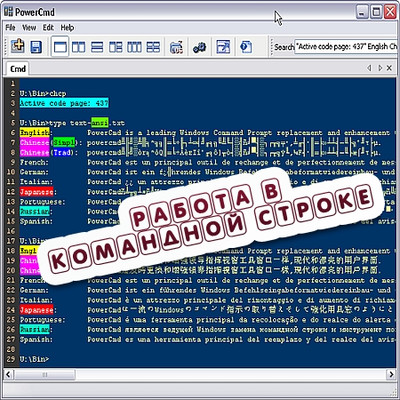Click blue 'Trad' highlighted word

click(62, 153)
